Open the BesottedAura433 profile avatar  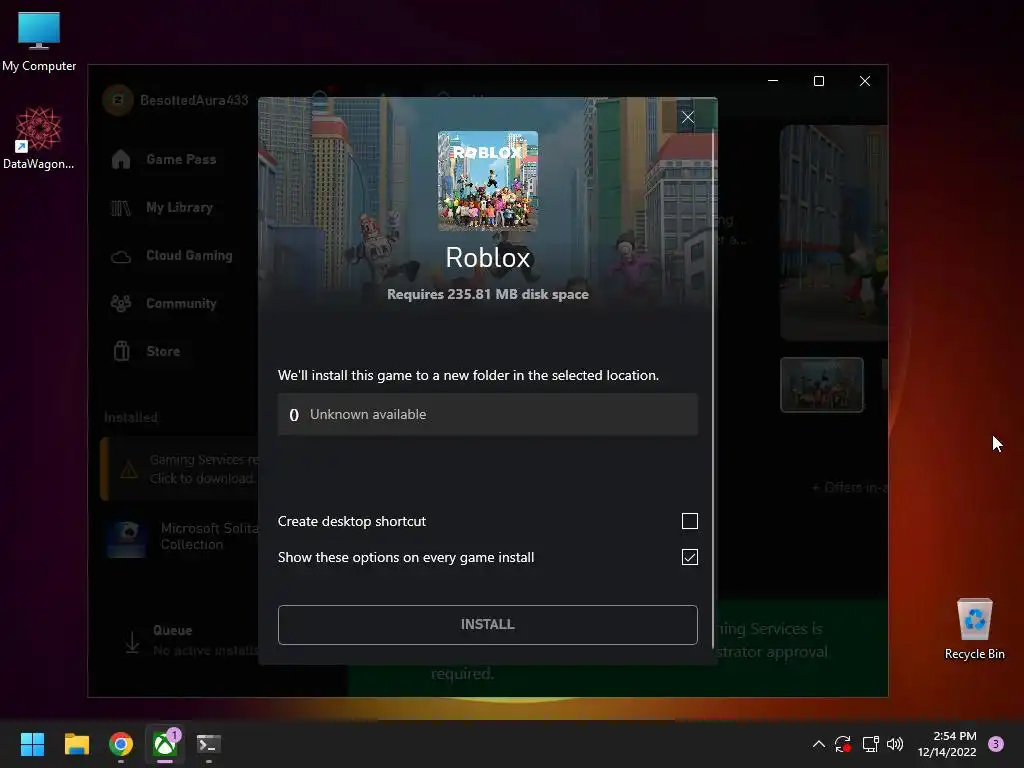pyautogui.click(x=118, y=100)
